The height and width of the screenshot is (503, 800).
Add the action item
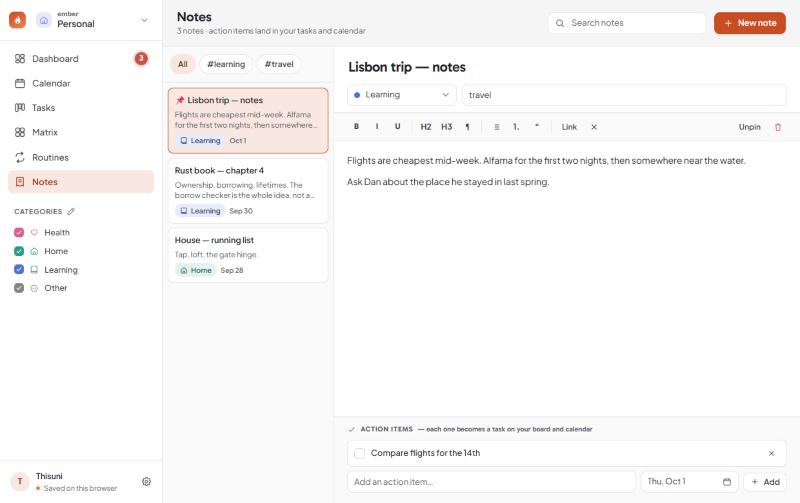pos(765,482)
